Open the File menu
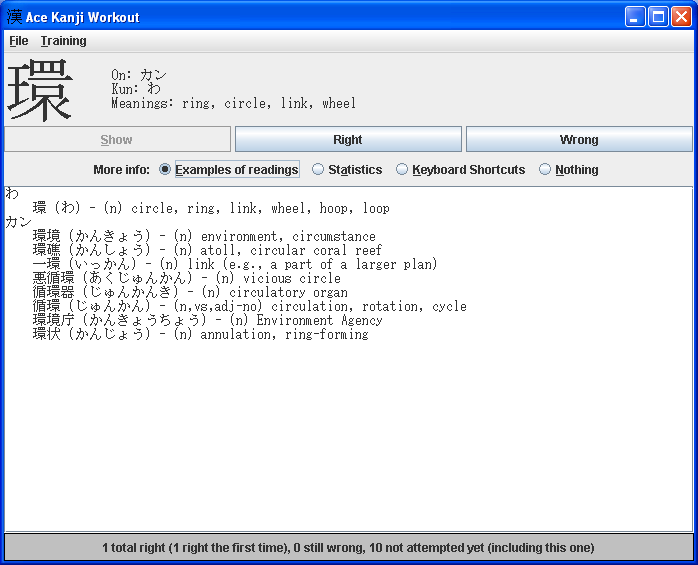Viewport: 698px width, 565px height. pos(19,41)
